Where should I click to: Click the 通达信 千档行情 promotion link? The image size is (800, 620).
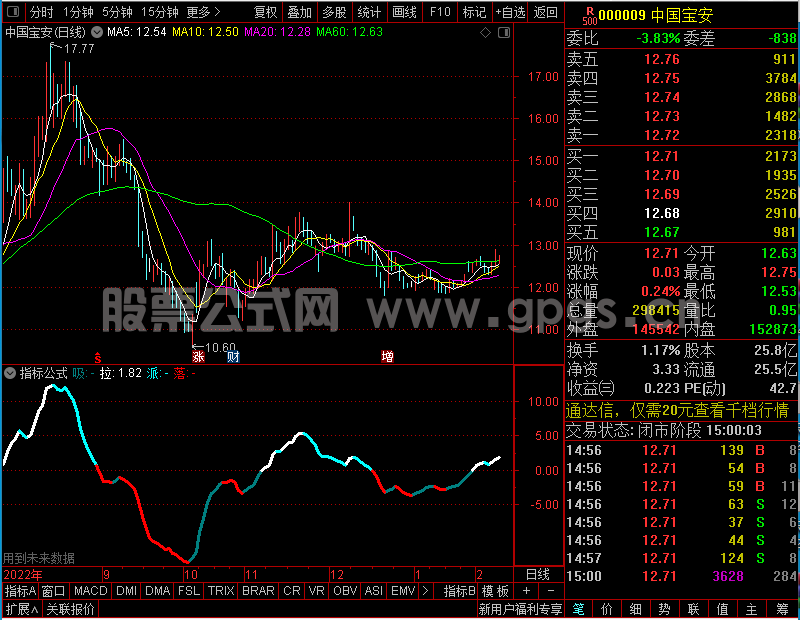click(678, 410)
